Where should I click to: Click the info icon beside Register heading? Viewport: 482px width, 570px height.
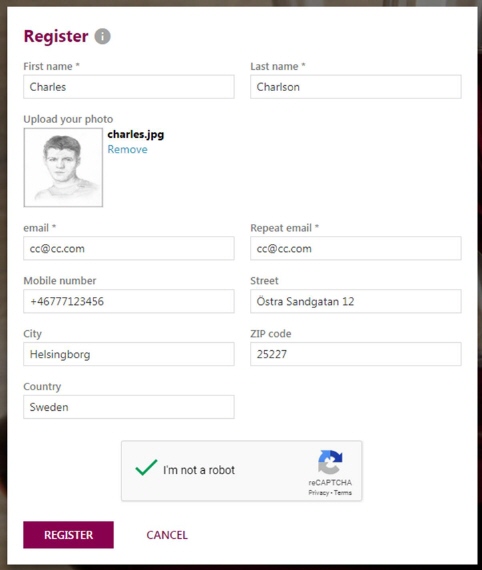pos(103,36)
